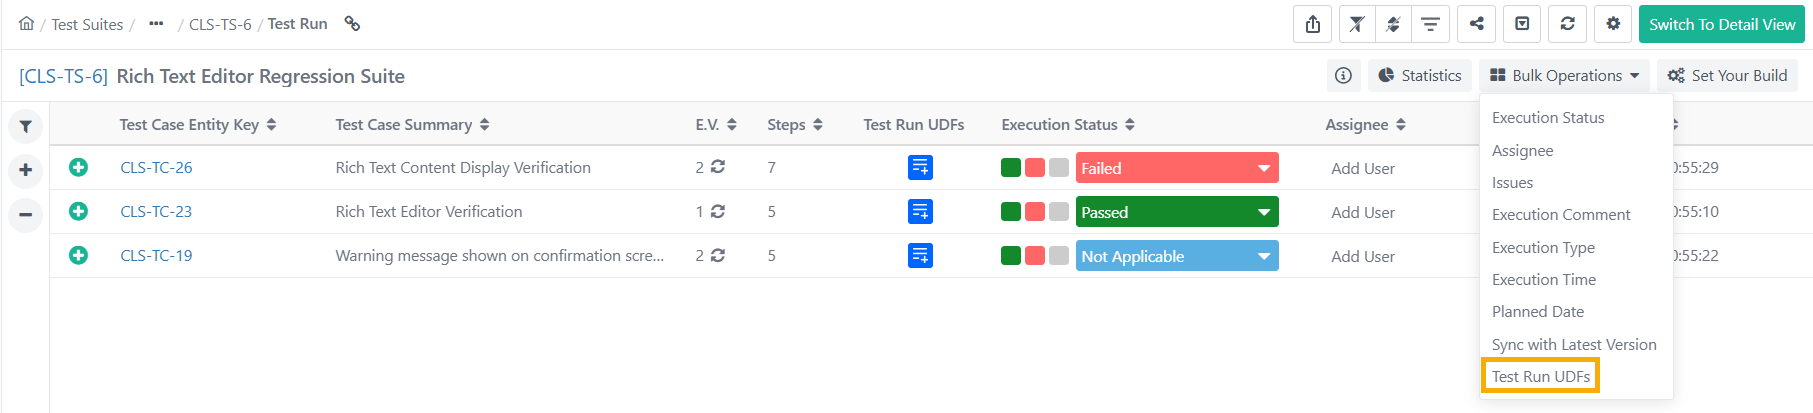The width and height of the screenshot is (1813, 413).
Task: Open Not Applicable status dropdown for CLS-TC-19
Action: [1177, 256]
